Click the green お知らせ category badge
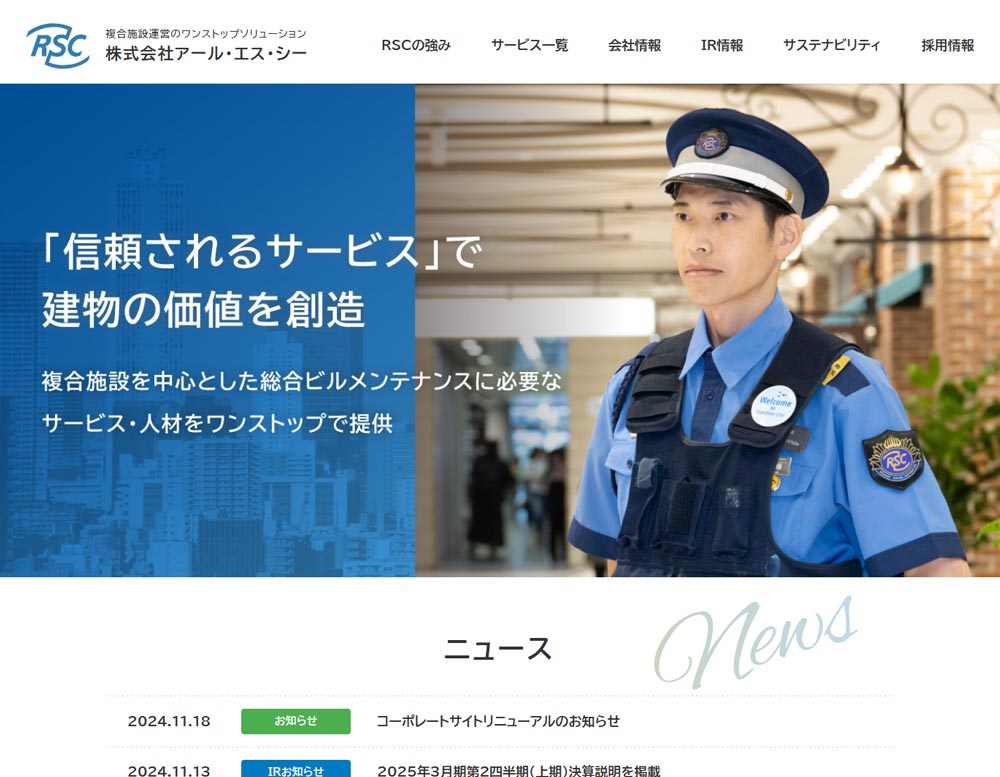1000x777 pixels. click(x=296, y=721)
